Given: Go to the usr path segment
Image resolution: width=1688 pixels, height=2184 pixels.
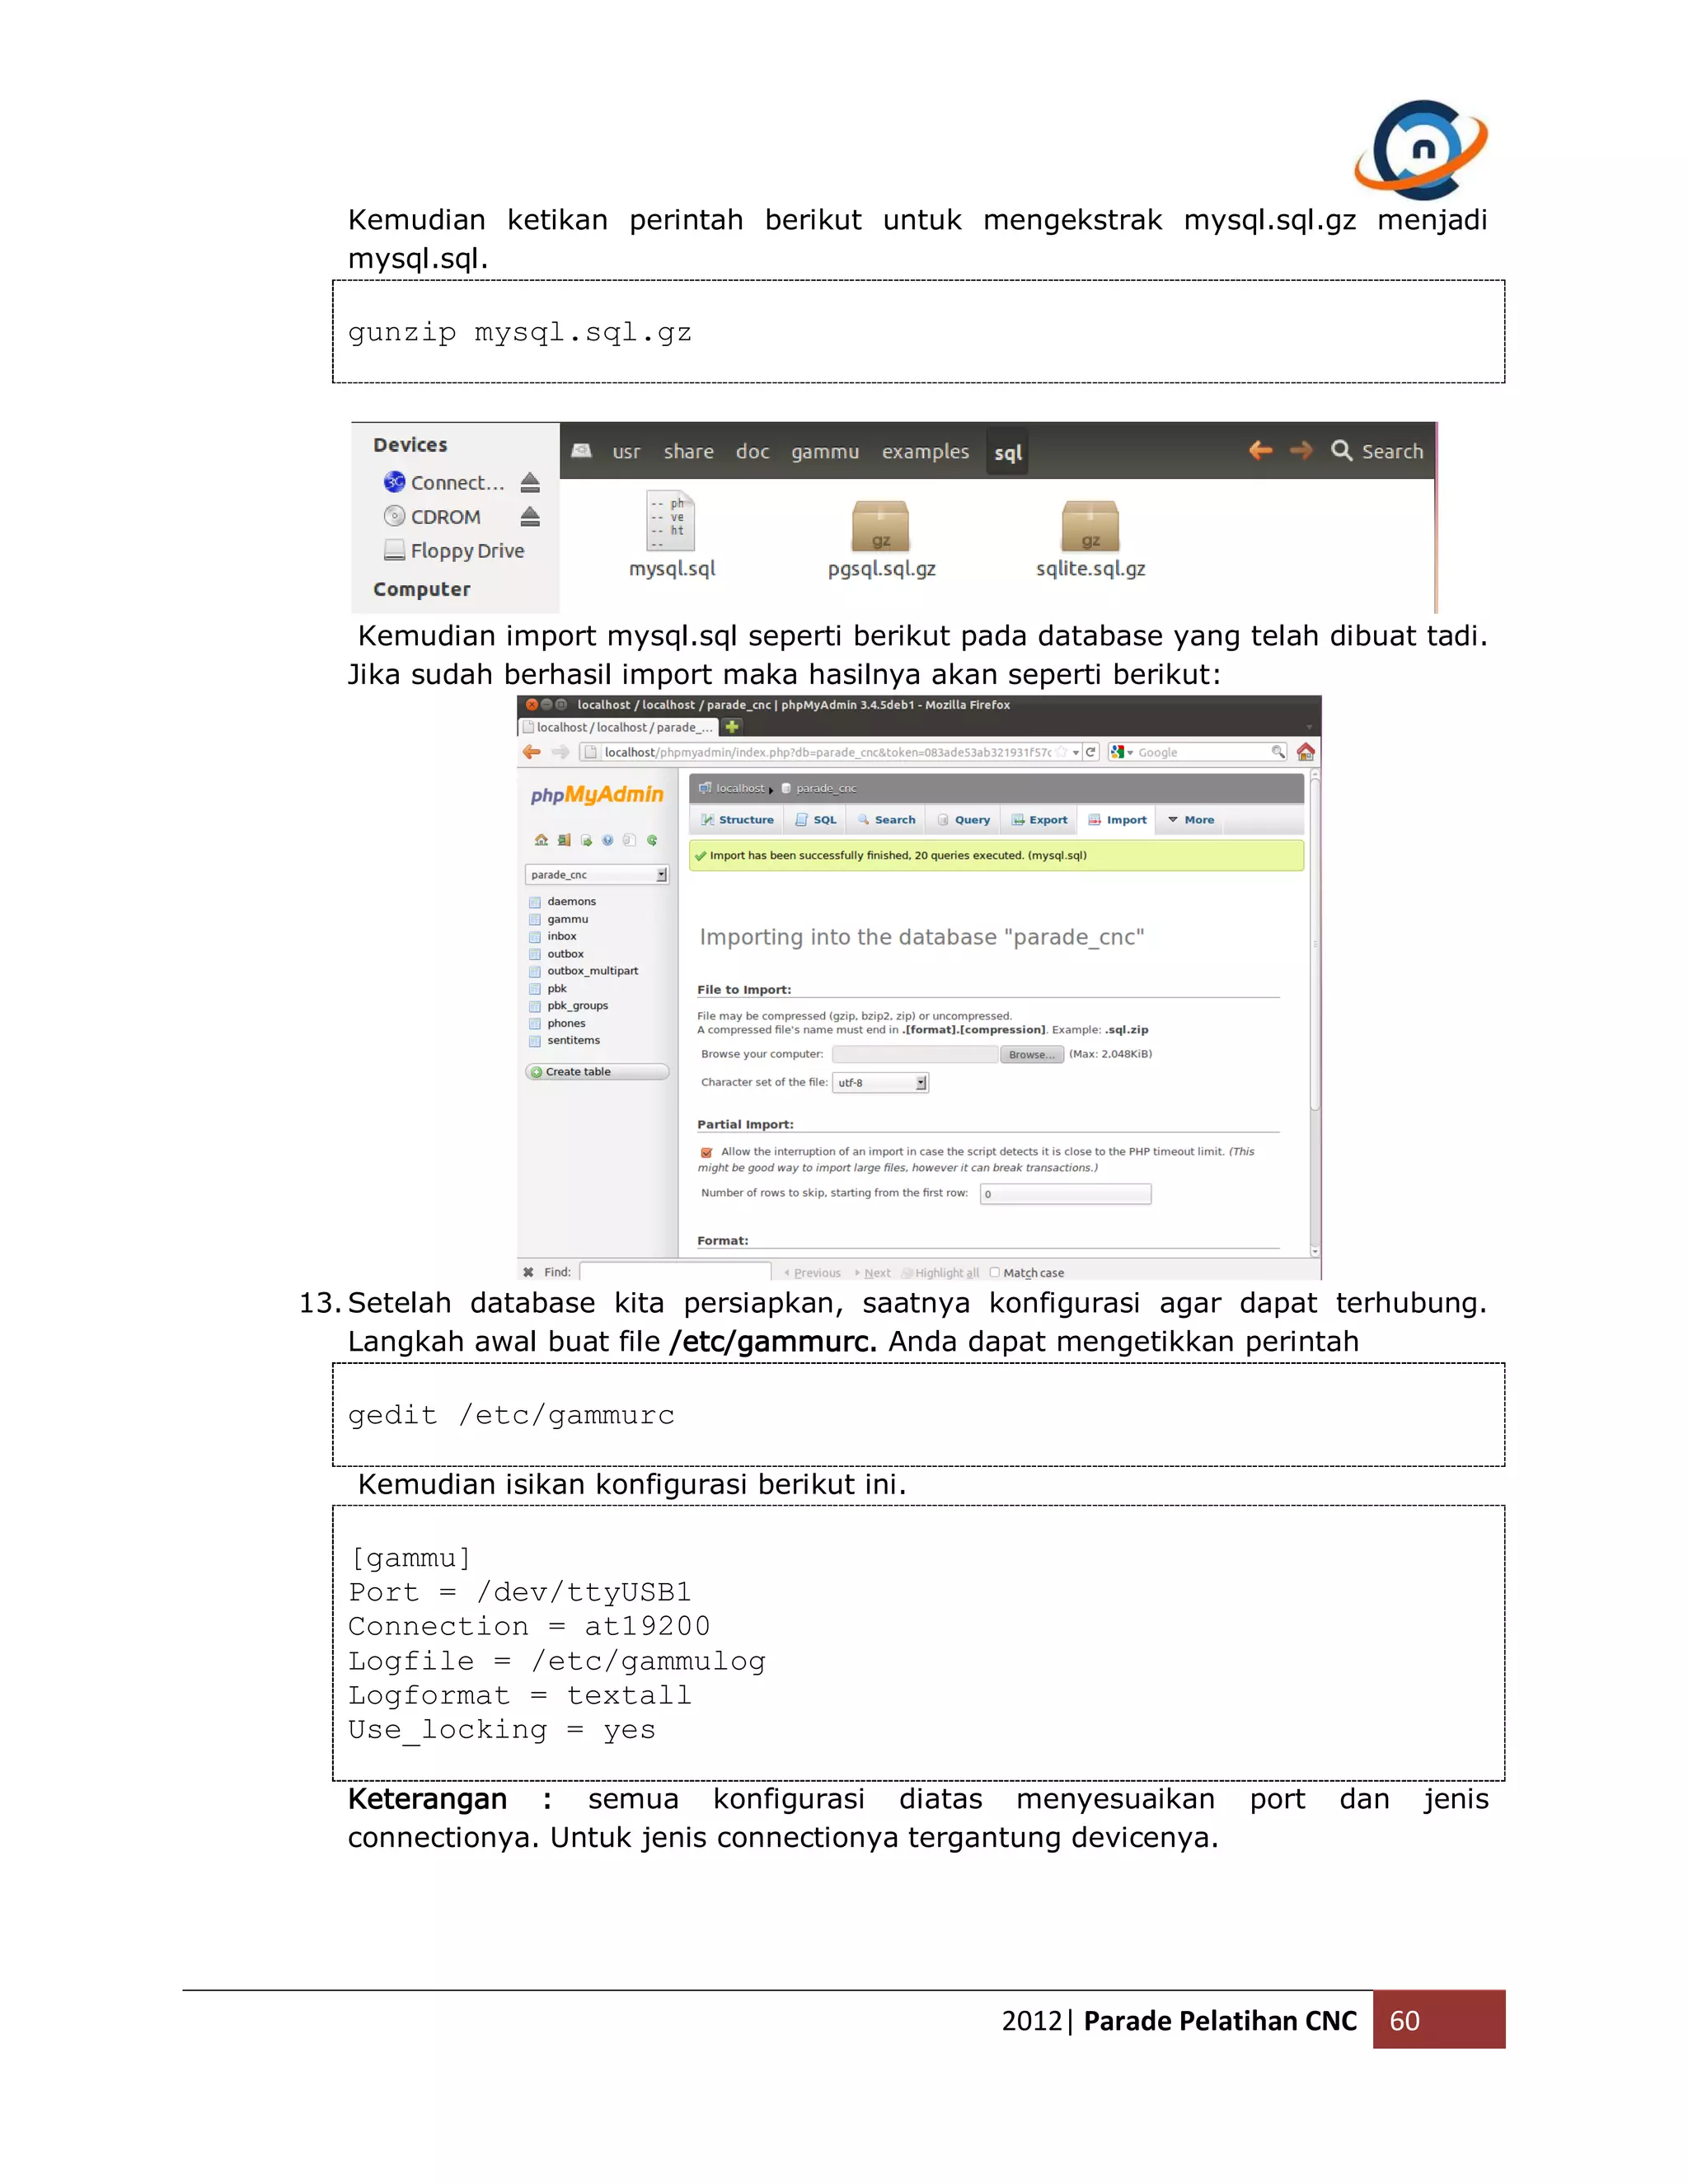Looking at the screenshot, I should coord(626,452).
